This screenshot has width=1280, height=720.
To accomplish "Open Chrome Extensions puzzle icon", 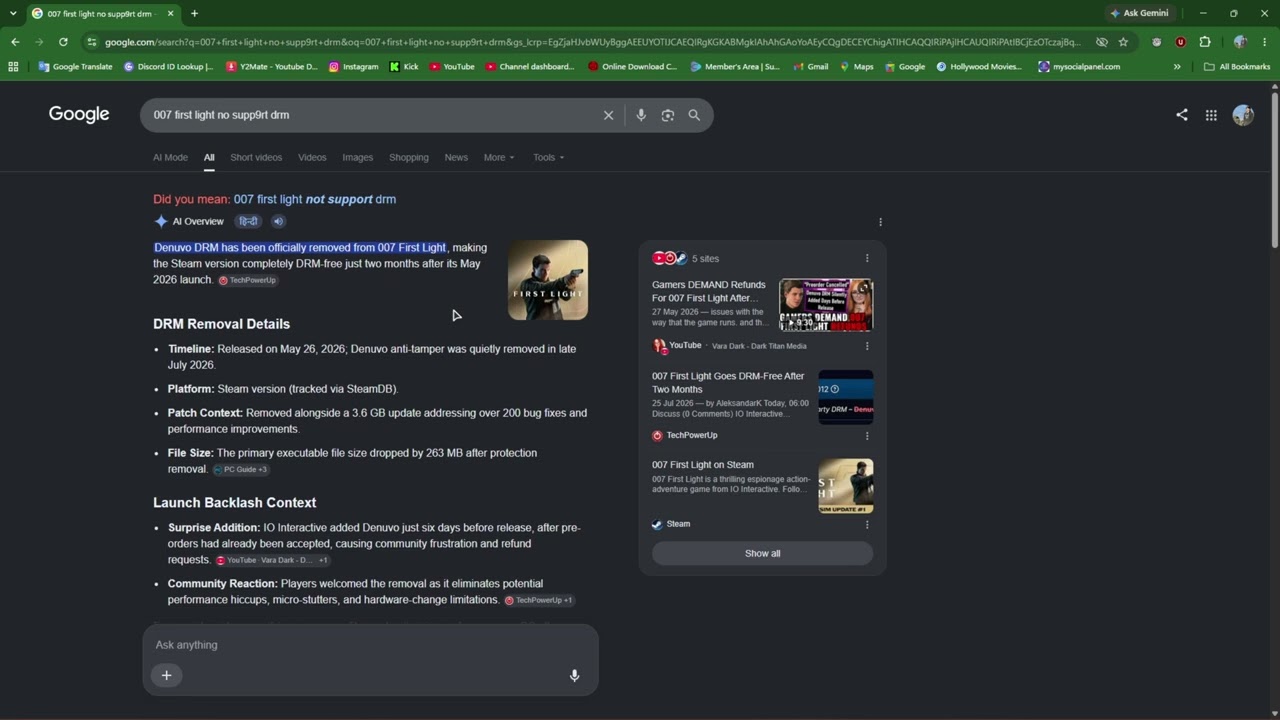I will coord(1204,42).
